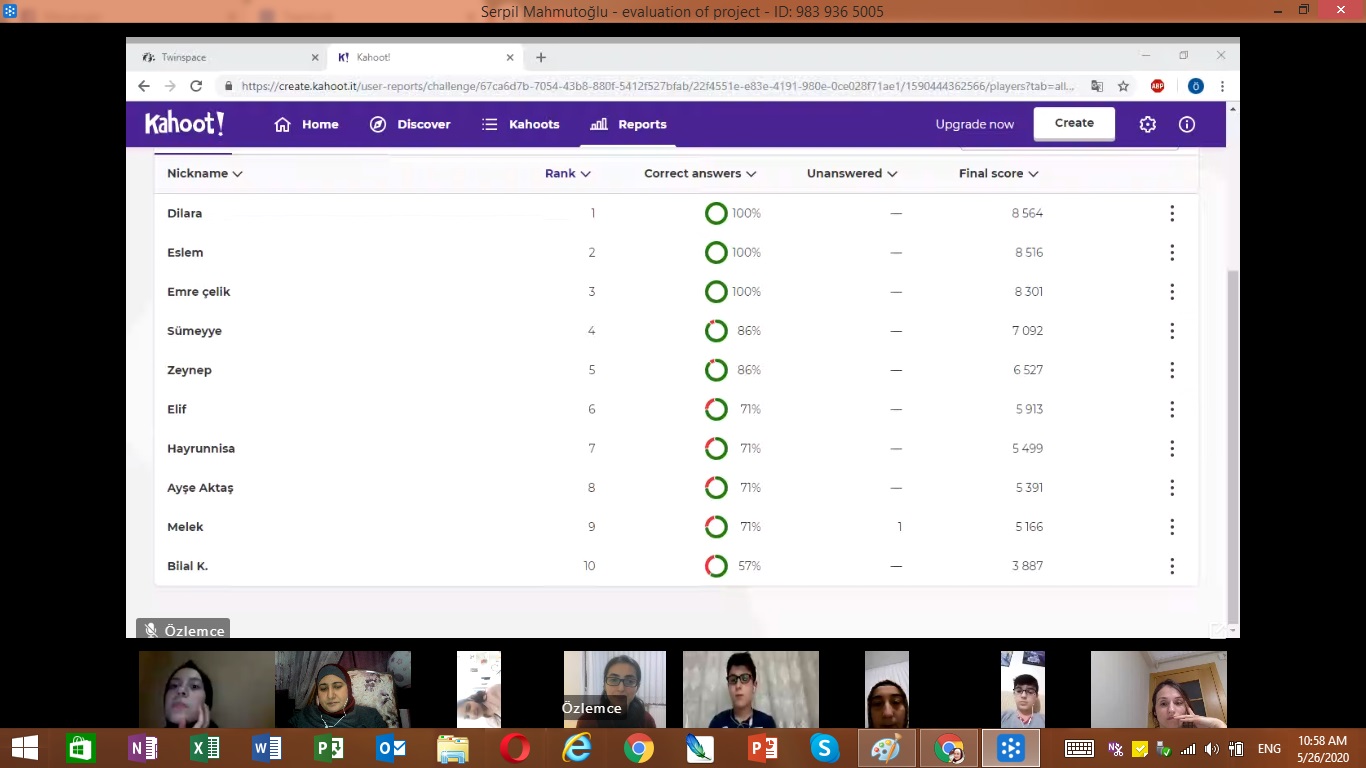The height and width of the screenshot is (768, 1366).
Task: Open the Kahoots library
Action: (520, 124)
